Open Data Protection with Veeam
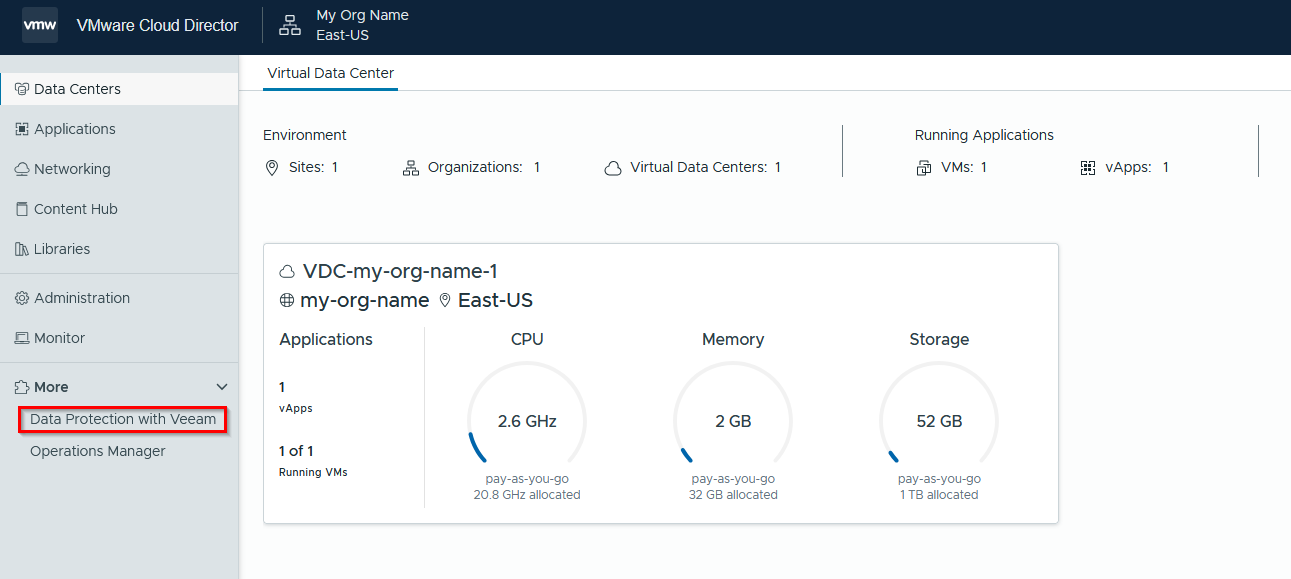This screenshot has height=579, width=1291. click(x=123, y=419)
